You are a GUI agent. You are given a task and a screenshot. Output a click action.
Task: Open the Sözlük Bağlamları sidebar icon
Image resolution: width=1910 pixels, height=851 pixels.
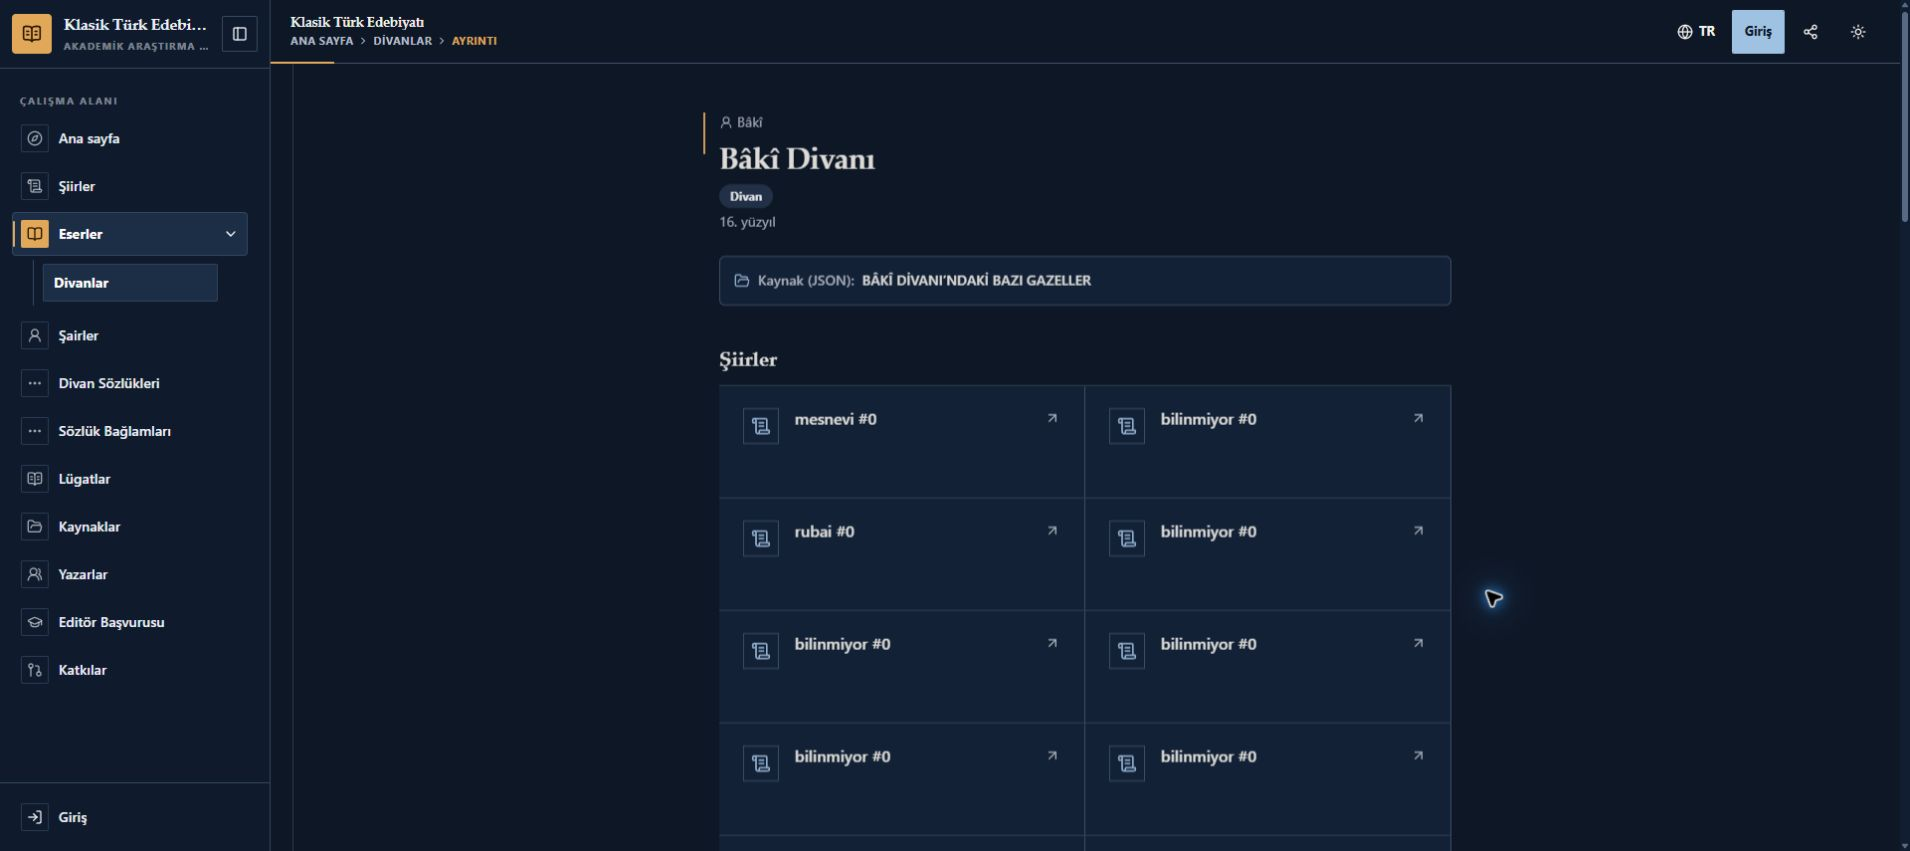click(x=35, y=432)
